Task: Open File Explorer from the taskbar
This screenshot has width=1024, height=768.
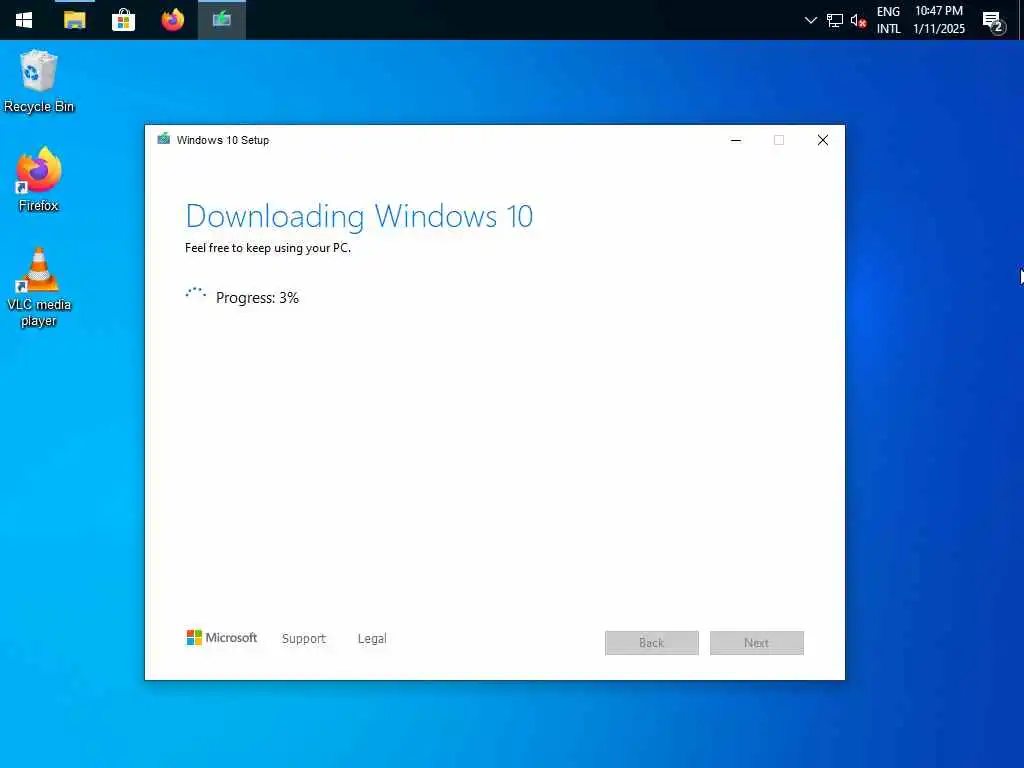Action: pyautogui.click(x=74, y=20)
